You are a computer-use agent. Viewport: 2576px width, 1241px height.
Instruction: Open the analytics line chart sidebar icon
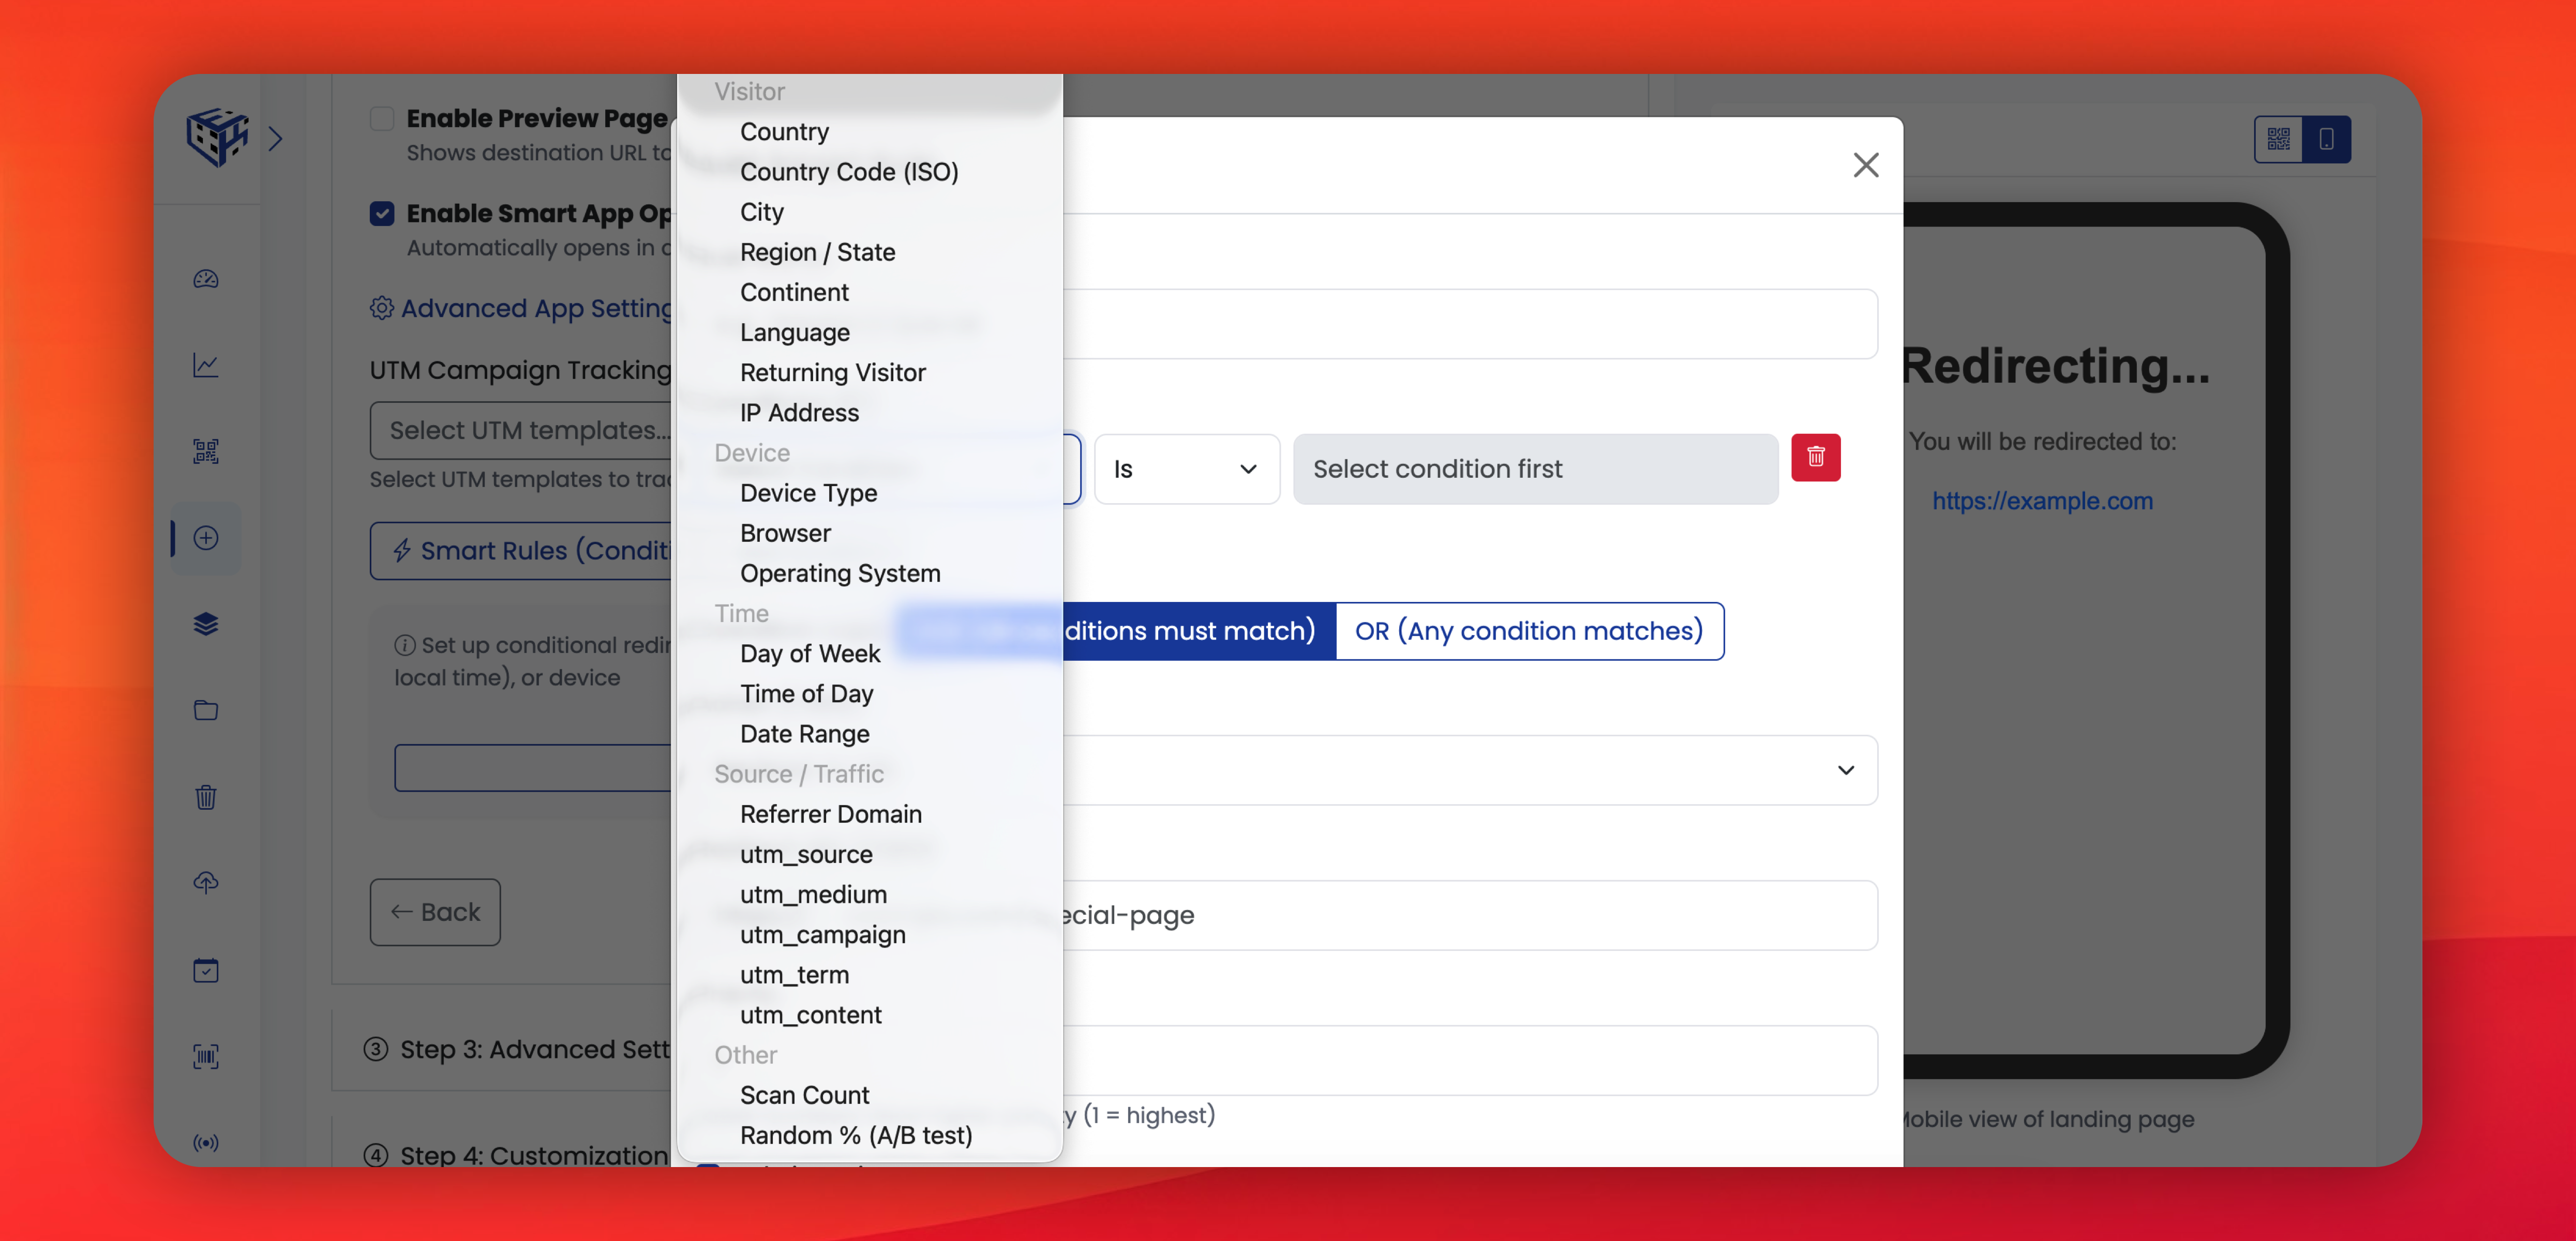pyautogui.click(x=206, y=365)
